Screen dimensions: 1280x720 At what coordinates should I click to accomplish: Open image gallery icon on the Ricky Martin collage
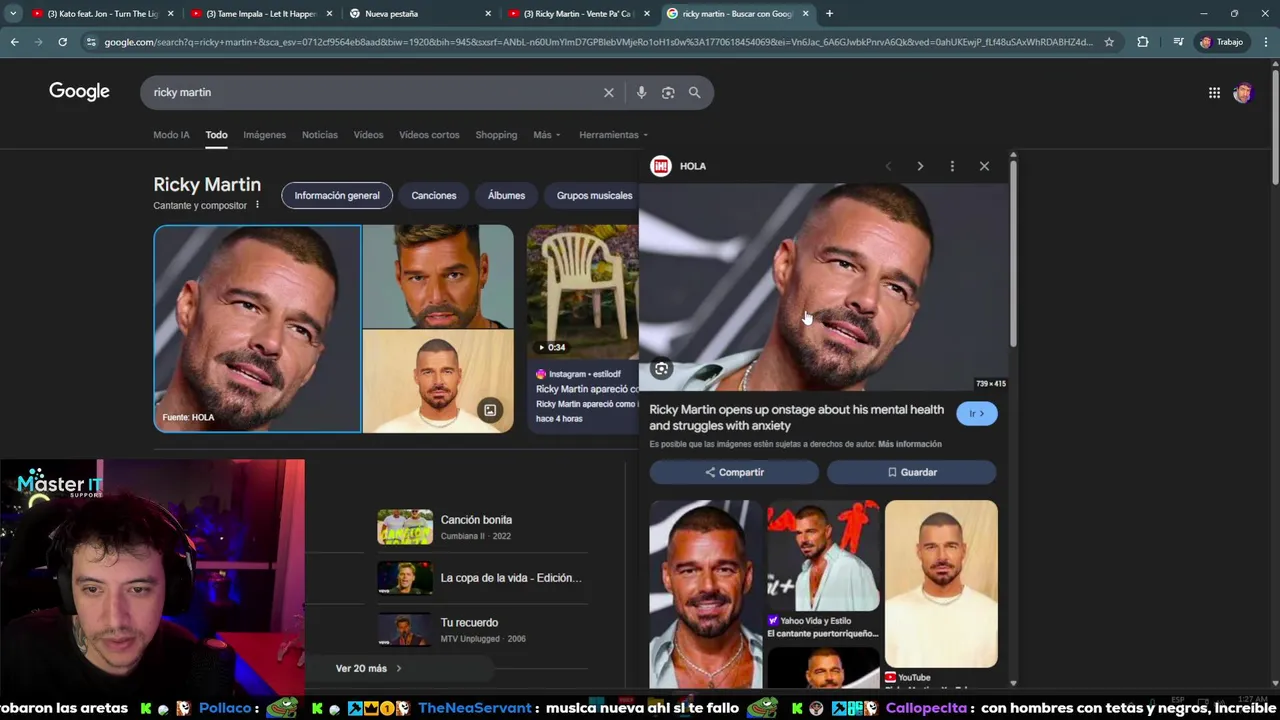[490, 410]
